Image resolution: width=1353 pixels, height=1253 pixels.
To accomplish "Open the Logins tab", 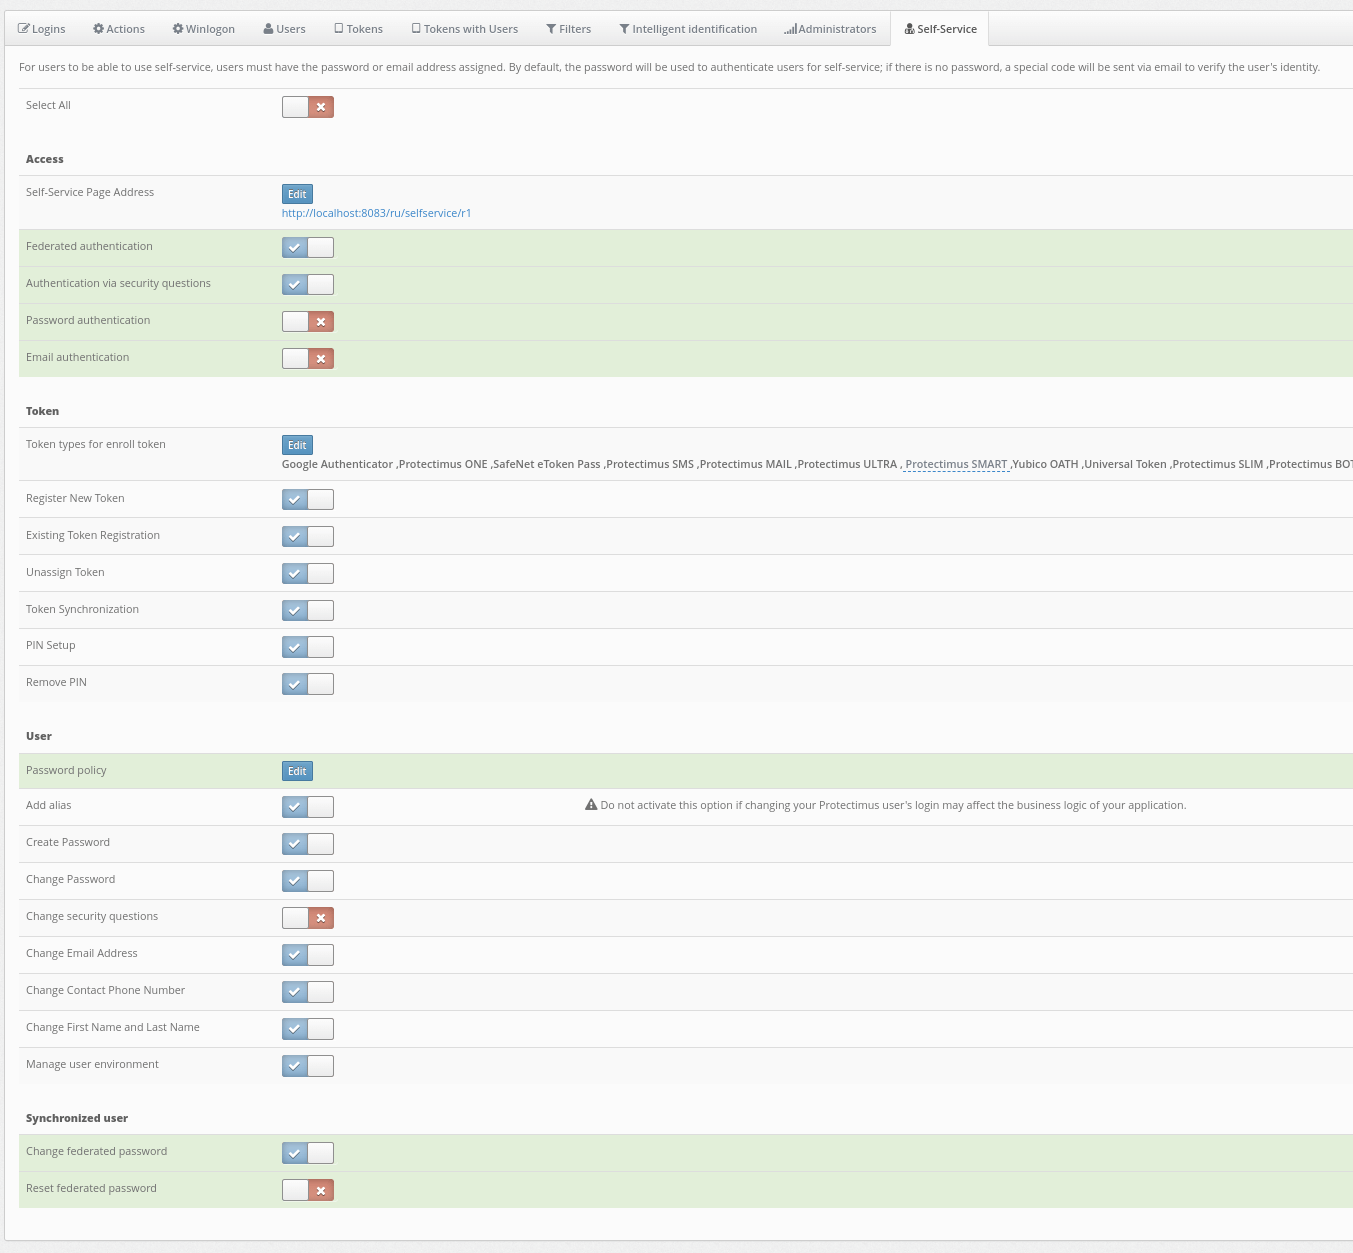I will pos(42,29).
